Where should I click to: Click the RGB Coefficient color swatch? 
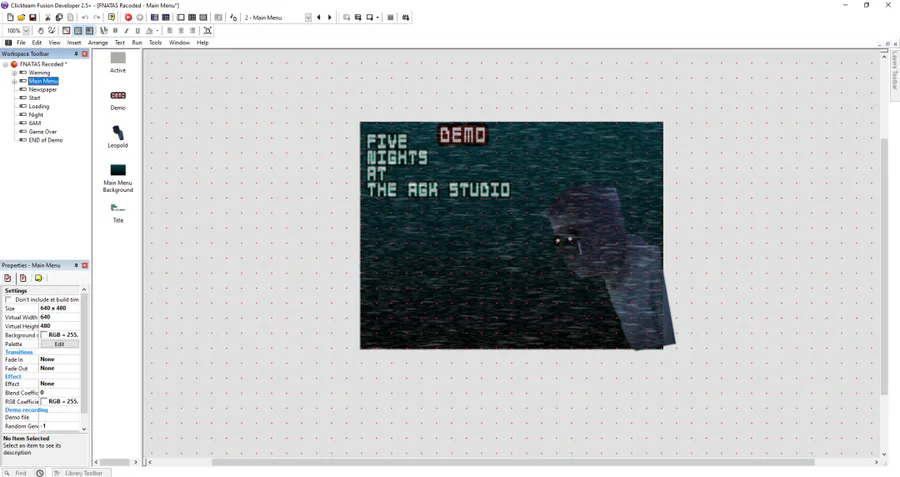click(44, 401)
